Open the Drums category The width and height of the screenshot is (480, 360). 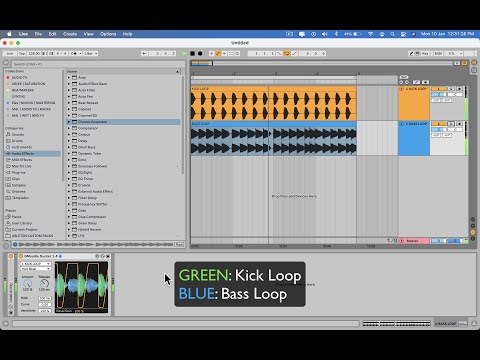17,141
